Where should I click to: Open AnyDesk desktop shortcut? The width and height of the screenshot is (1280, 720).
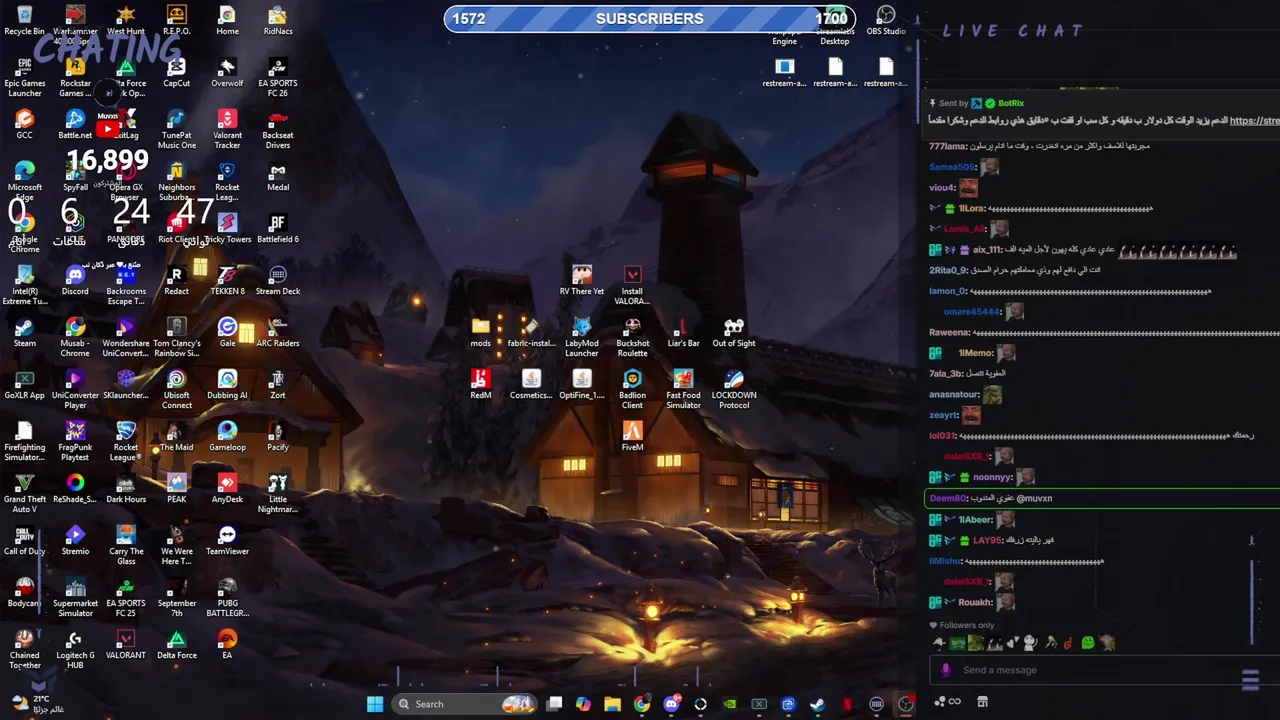(227, 488)
